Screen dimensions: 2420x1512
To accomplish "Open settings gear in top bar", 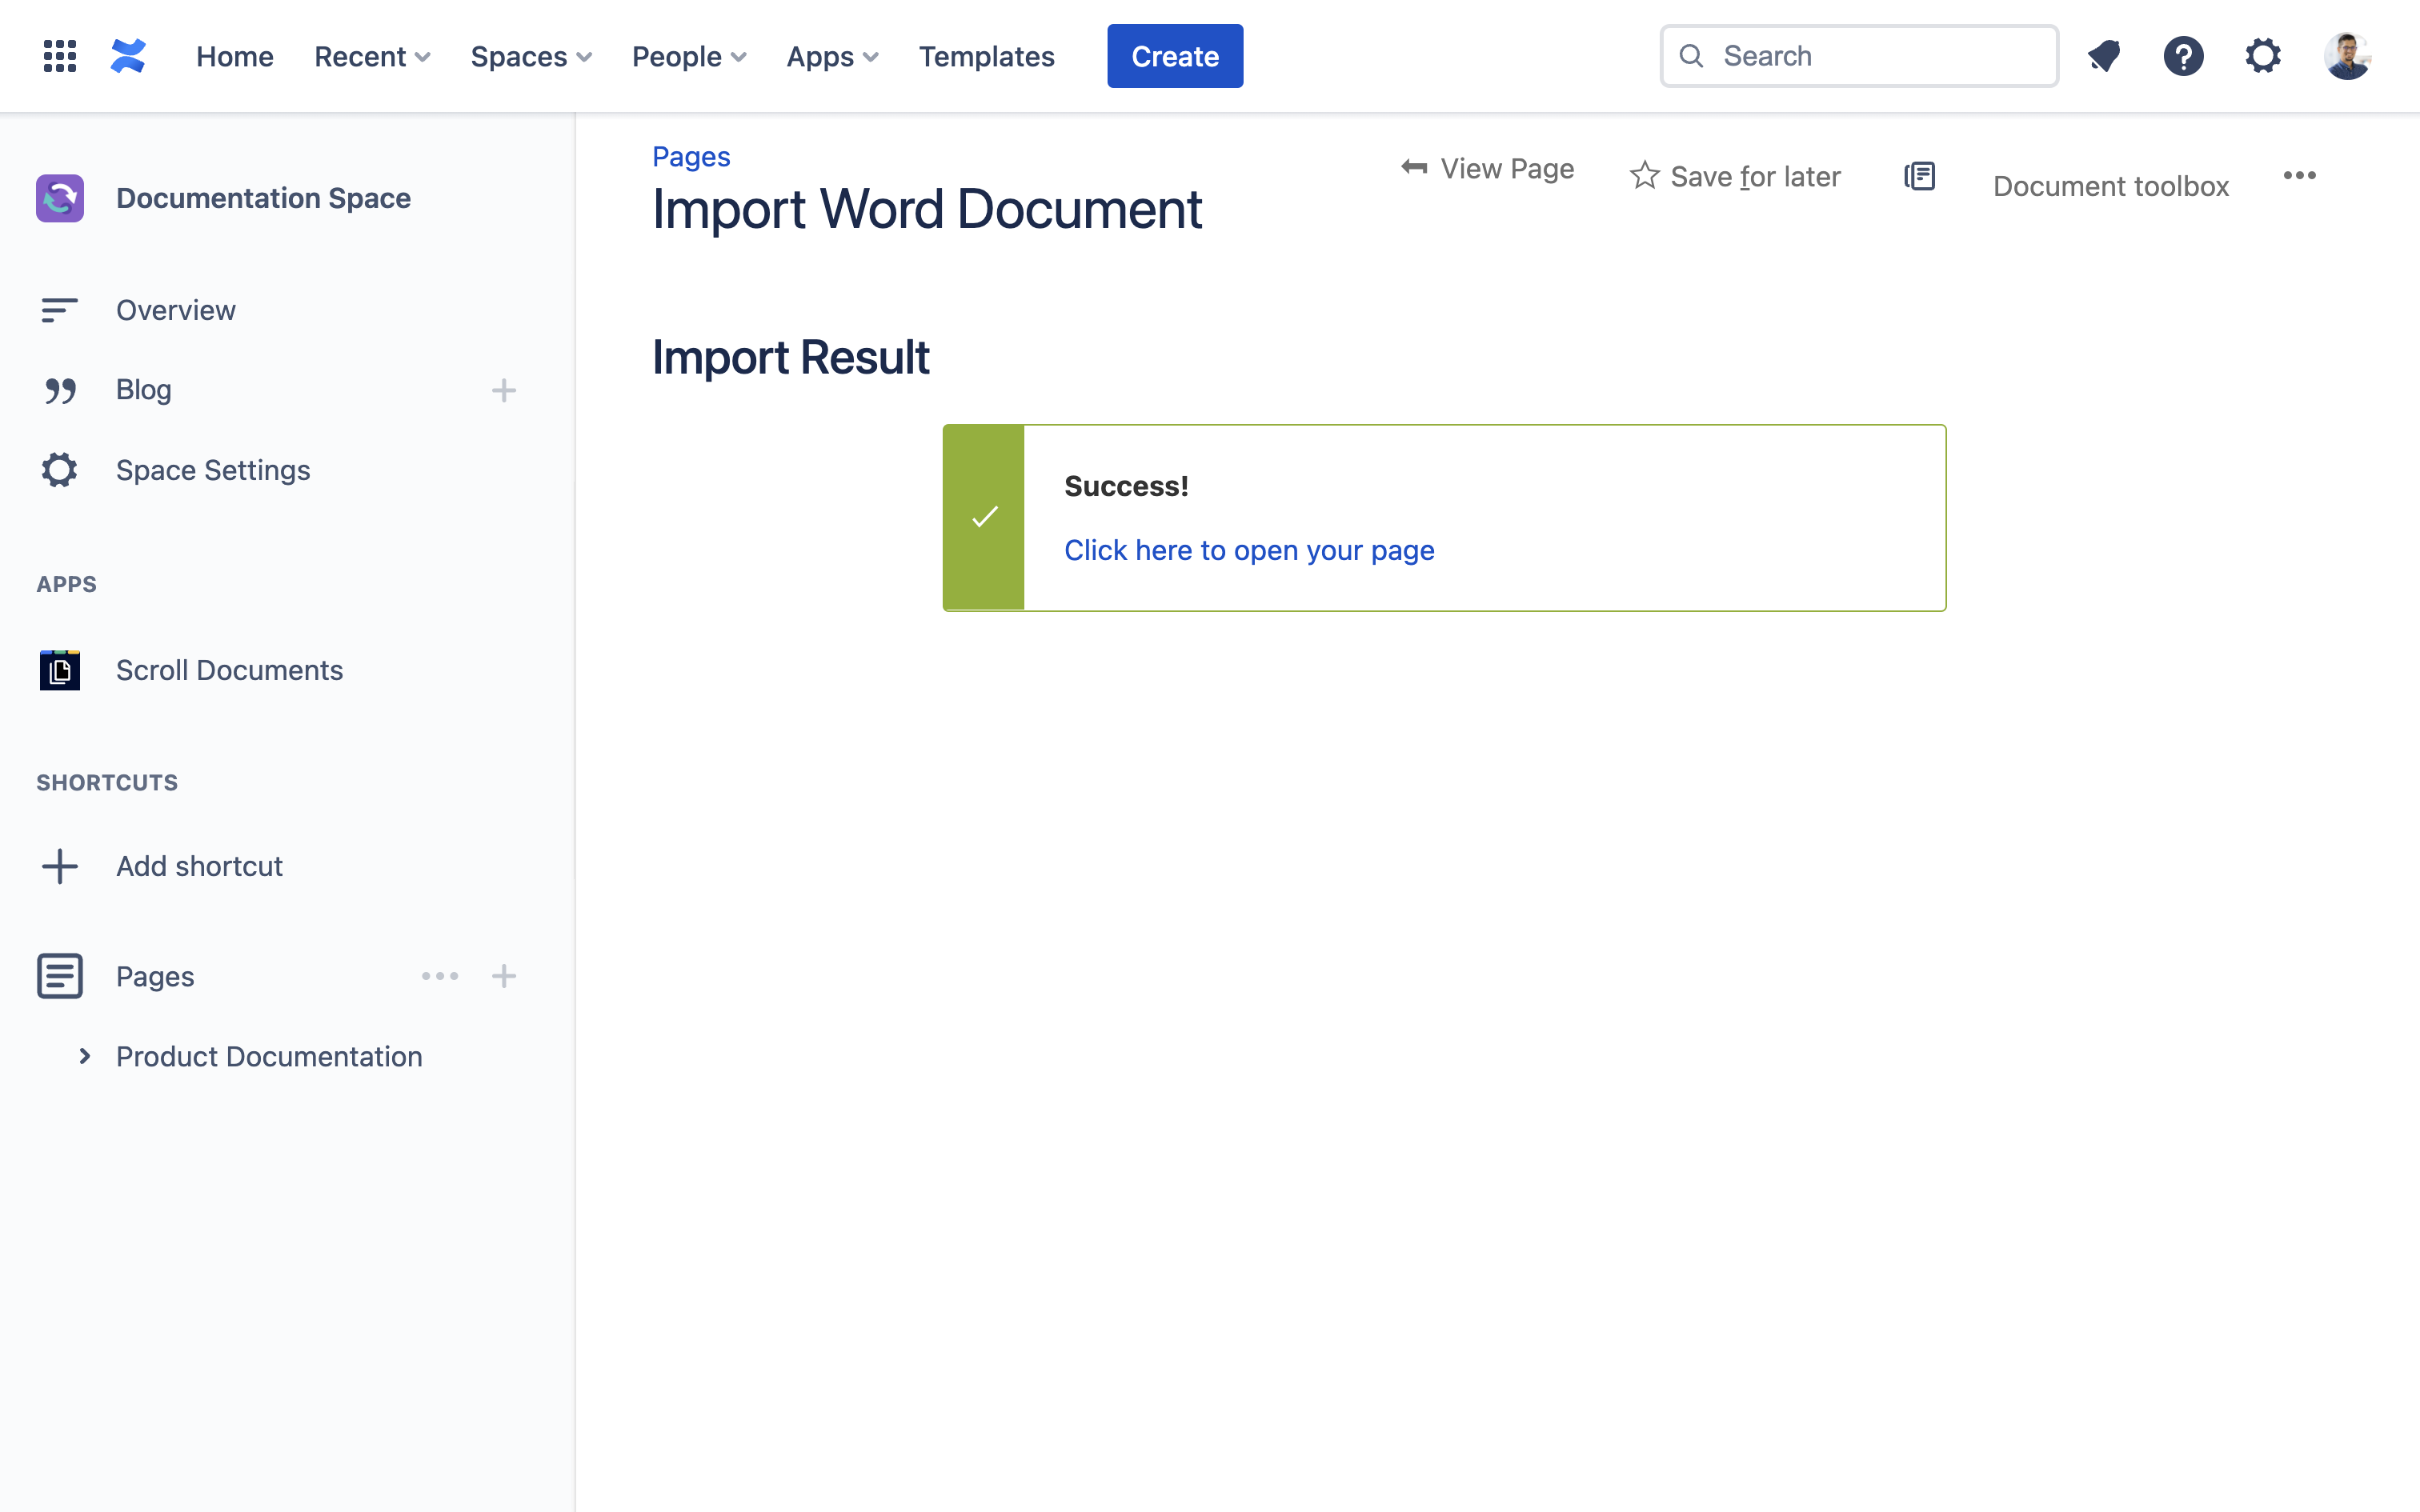I will tap(2263, 56).
